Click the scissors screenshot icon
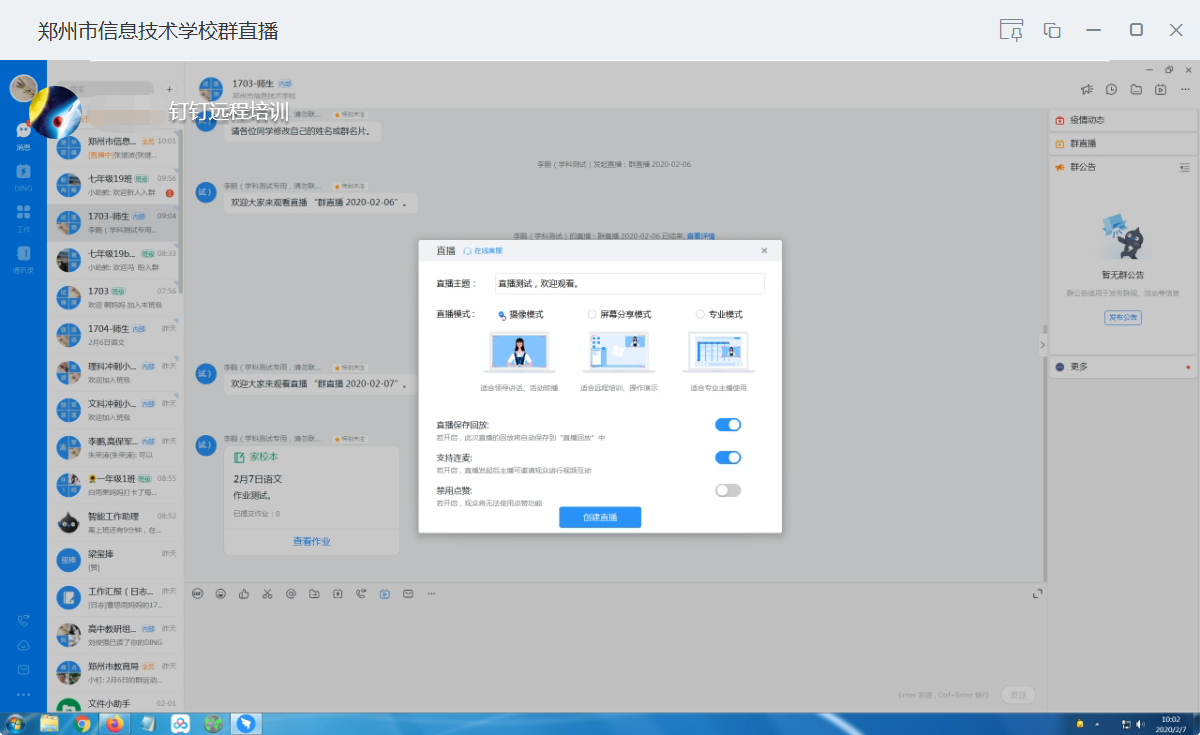This screenshot has width=1200, height=735. tap(267, 593)
